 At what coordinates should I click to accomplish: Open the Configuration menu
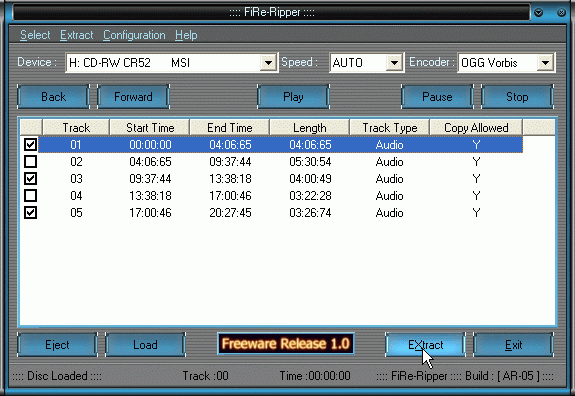tap(134, 35)
